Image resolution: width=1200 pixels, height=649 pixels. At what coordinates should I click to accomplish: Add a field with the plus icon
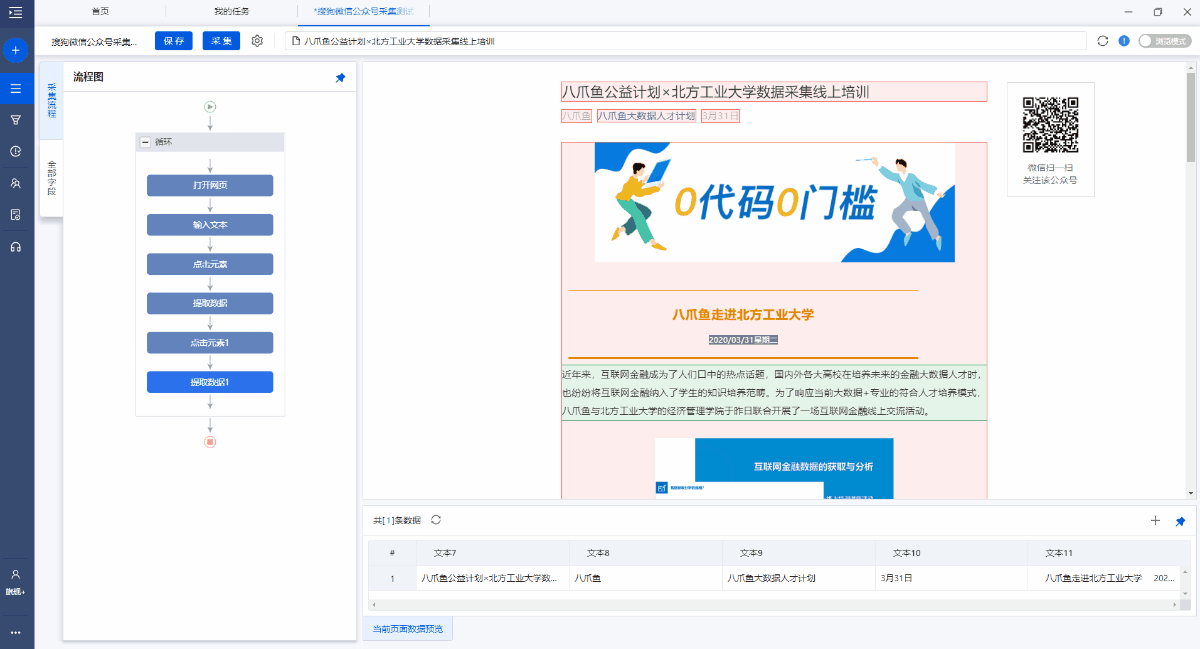(1155, 520)
